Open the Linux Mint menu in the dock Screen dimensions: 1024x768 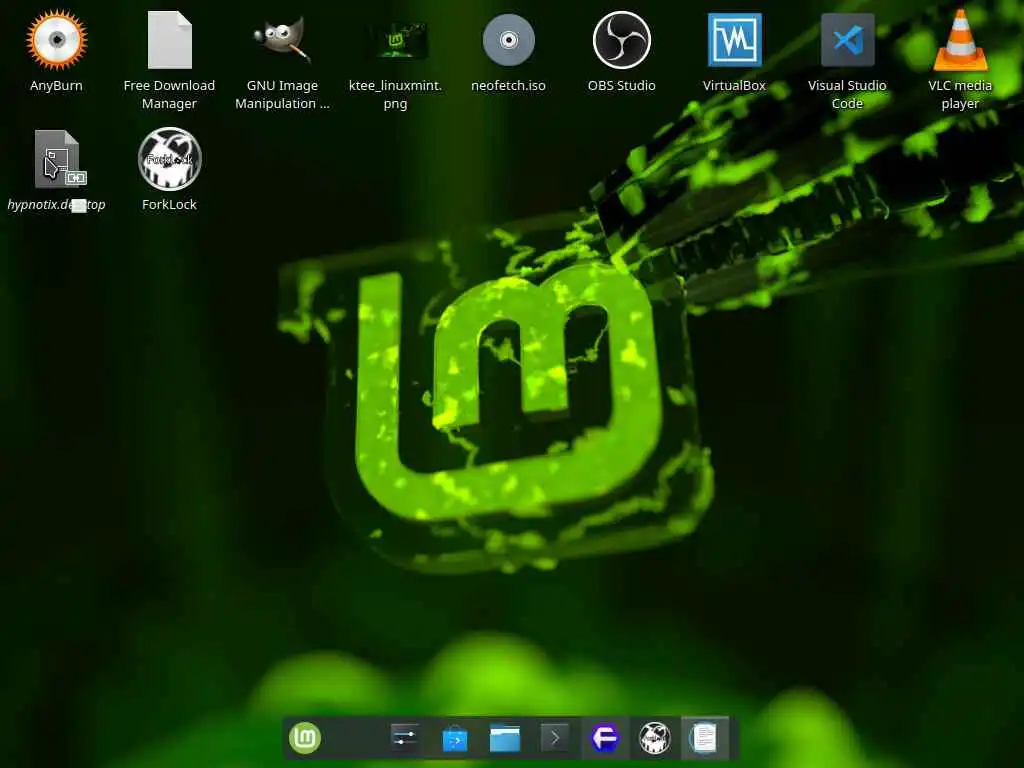click(x=305, y=738)
